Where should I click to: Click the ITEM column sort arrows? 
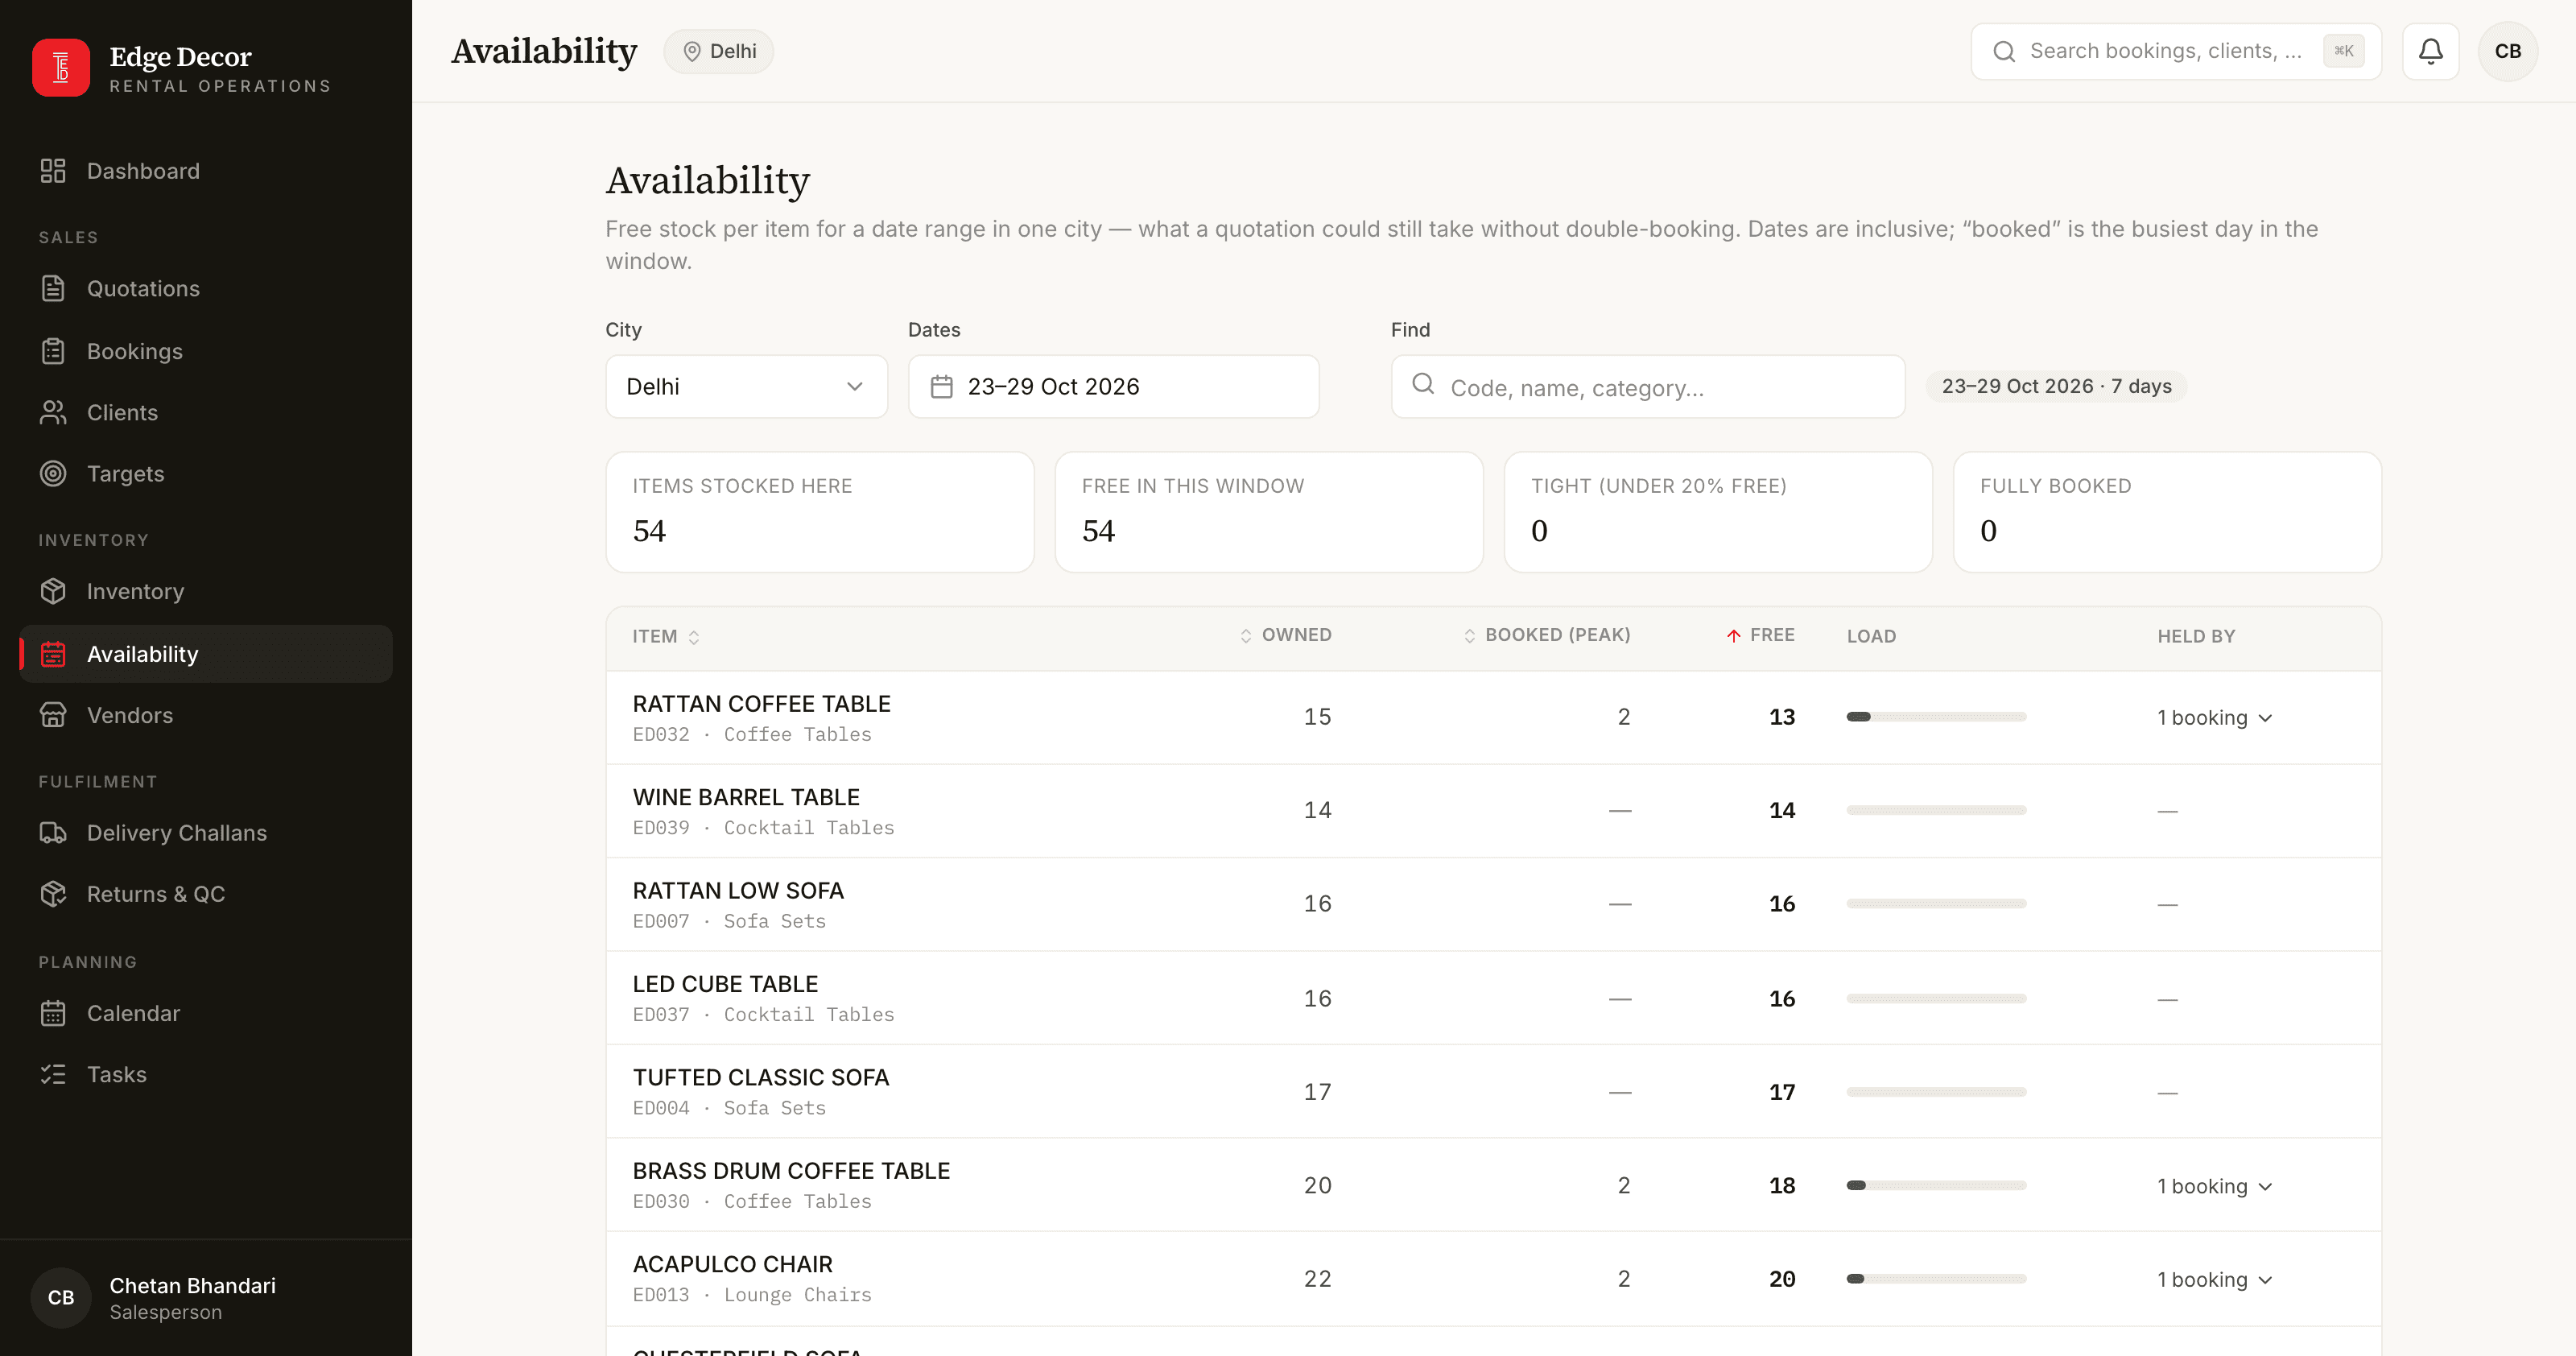(x=694, y=637)
